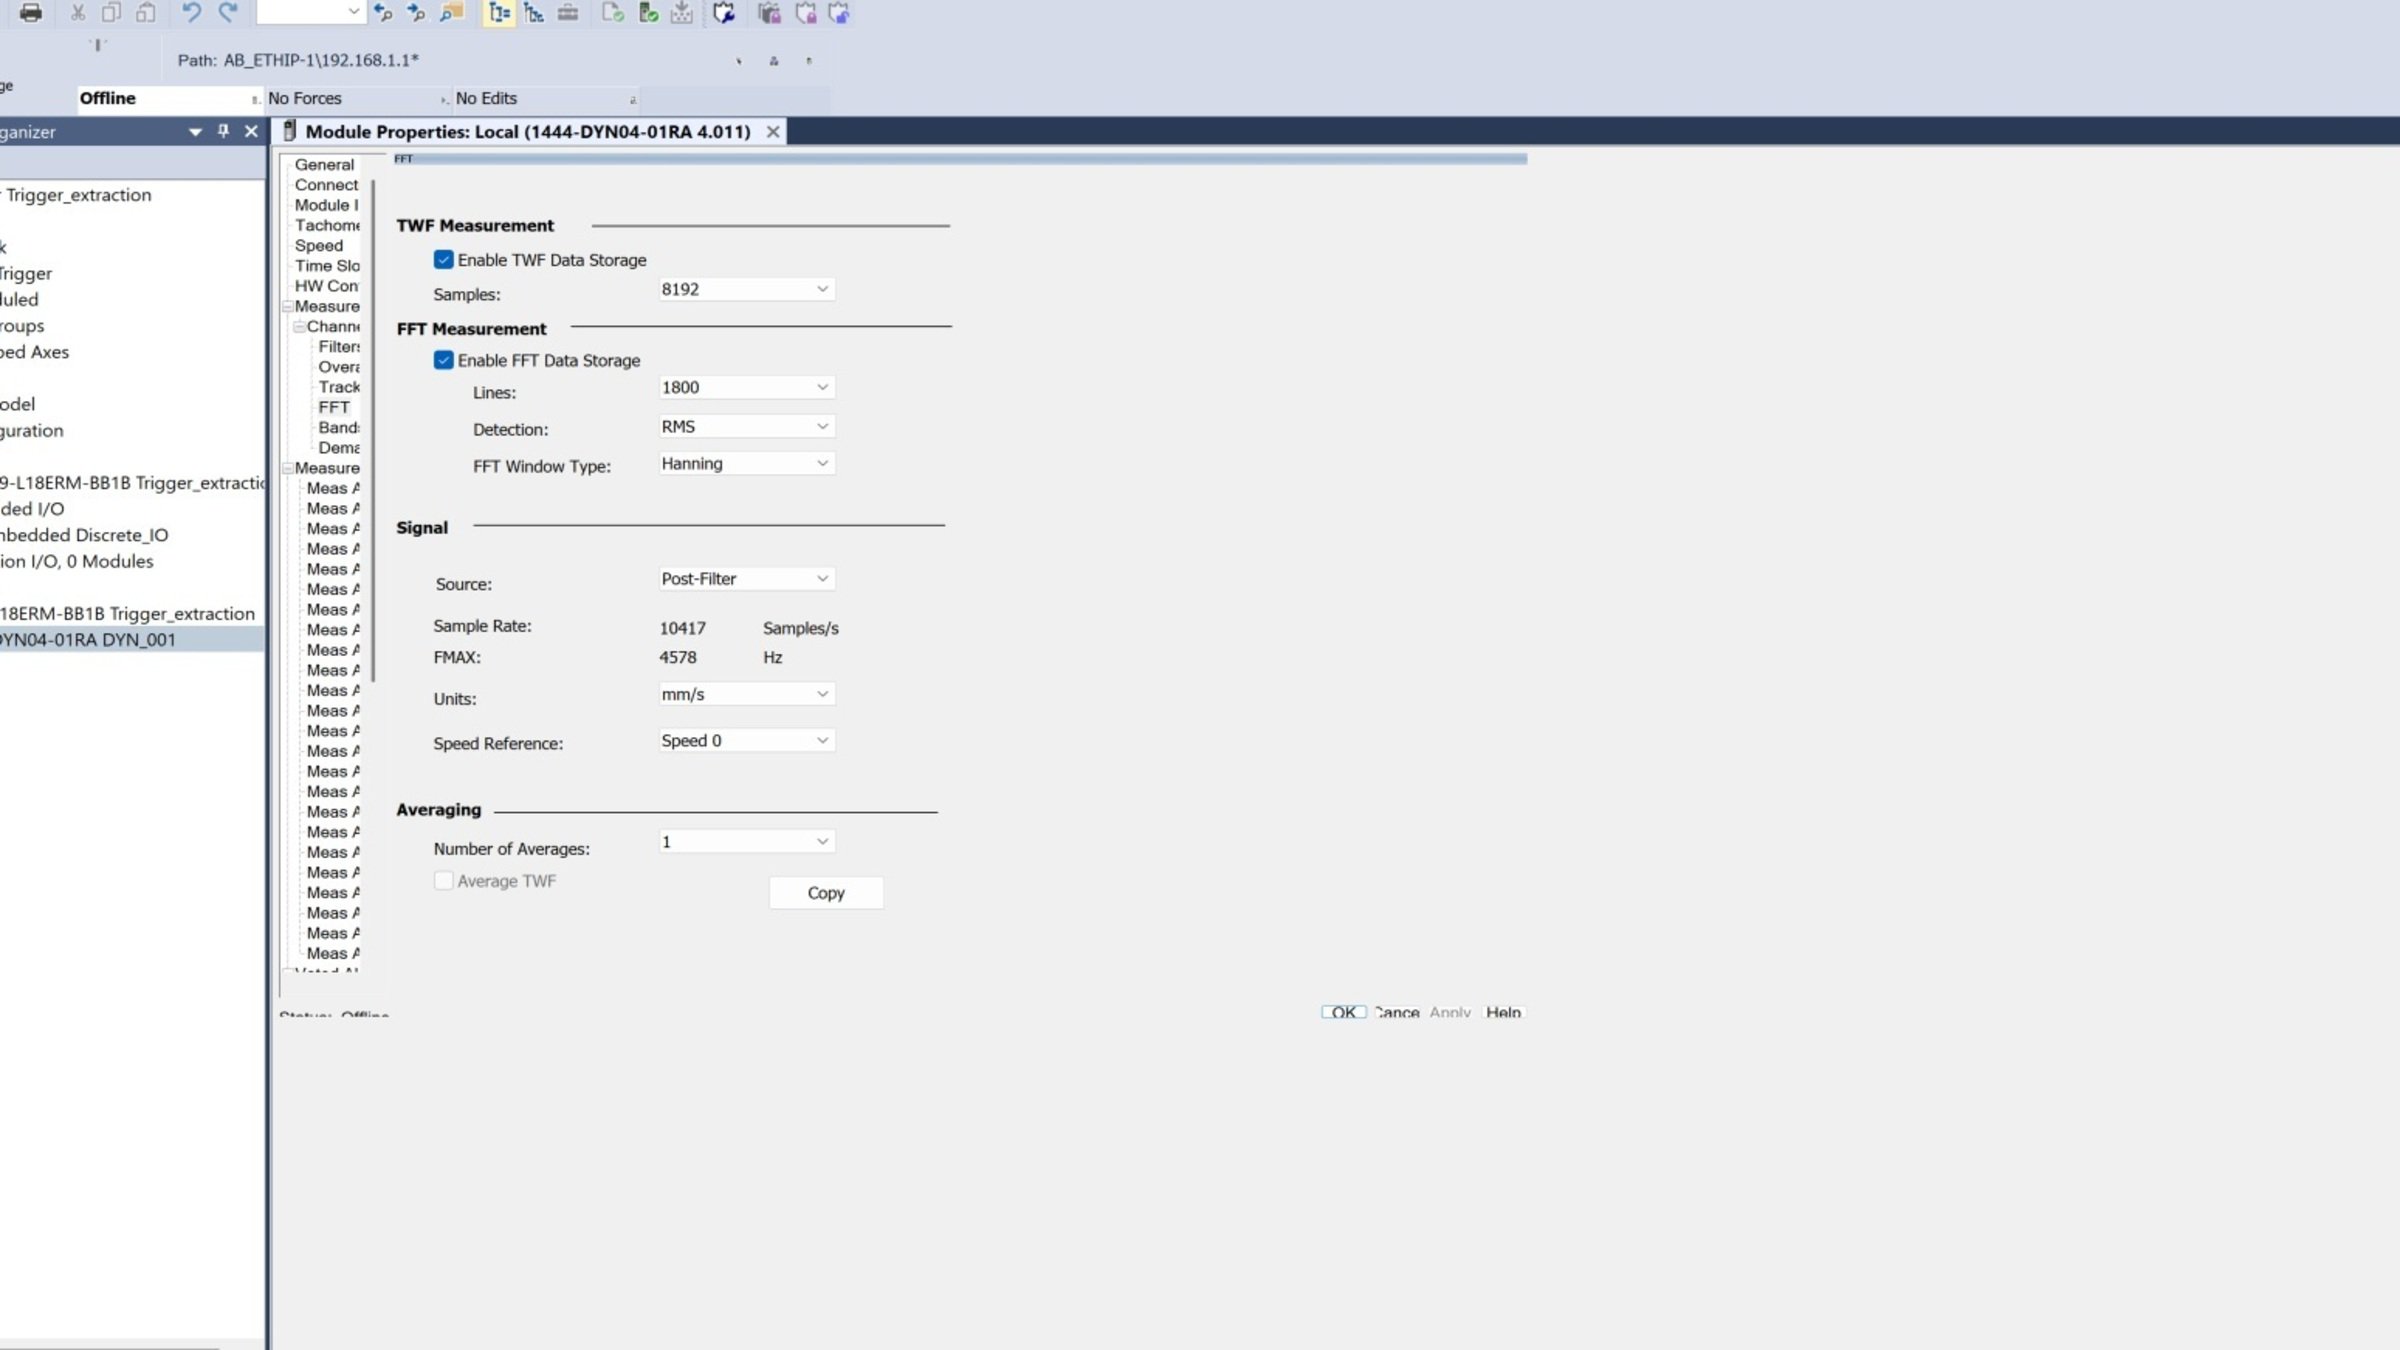Screen dimensions: 2400x1350
Task: Click the properties tree vertical scrollbar
Action: click(373, 430)
